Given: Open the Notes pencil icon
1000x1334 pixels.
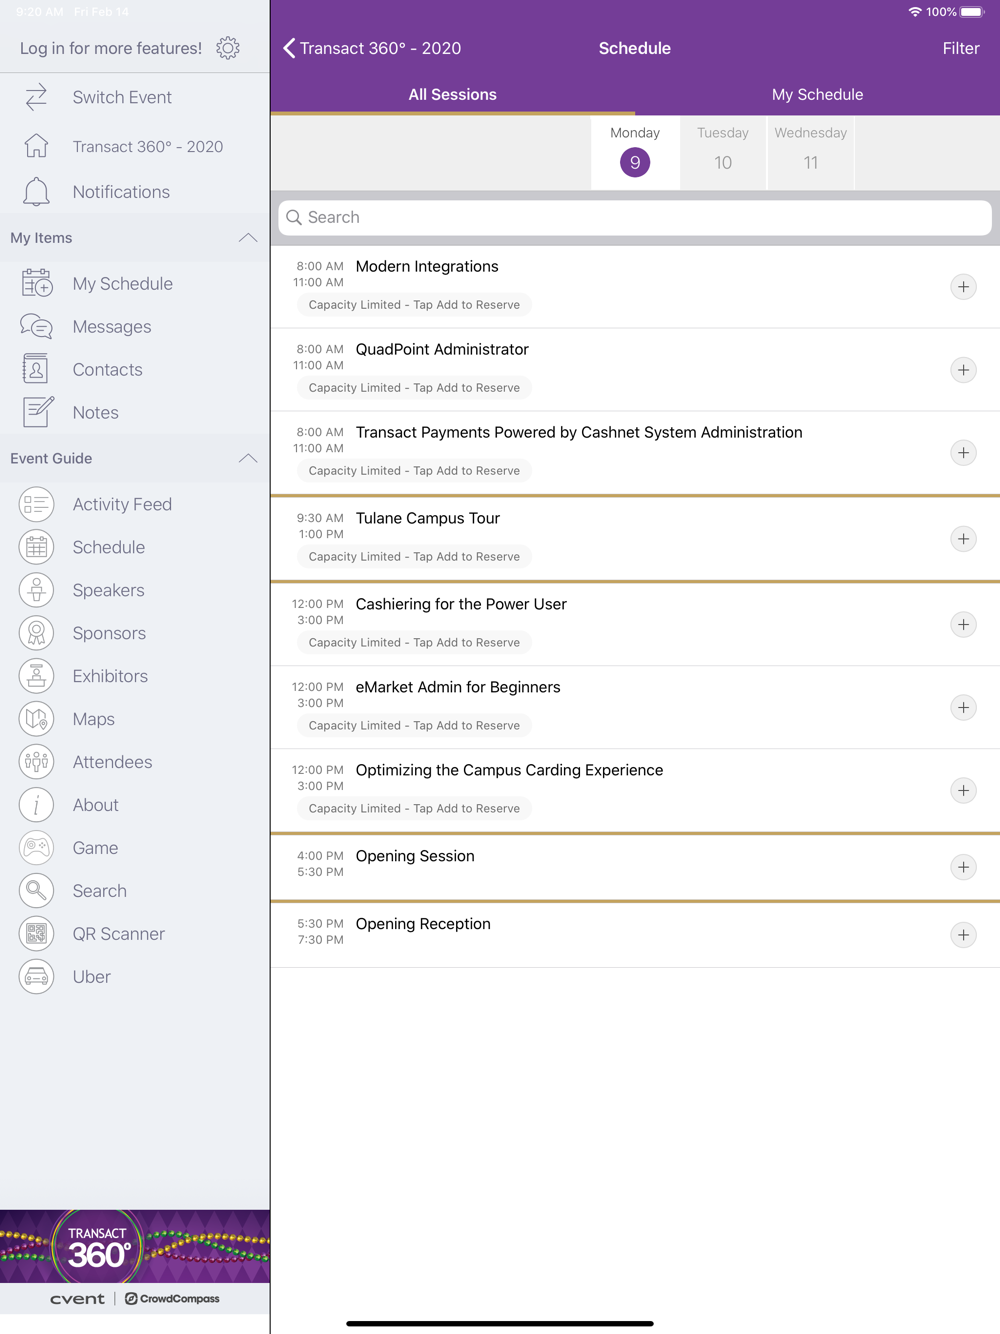Looking at the screenshot, I should (x=38, y=412).
